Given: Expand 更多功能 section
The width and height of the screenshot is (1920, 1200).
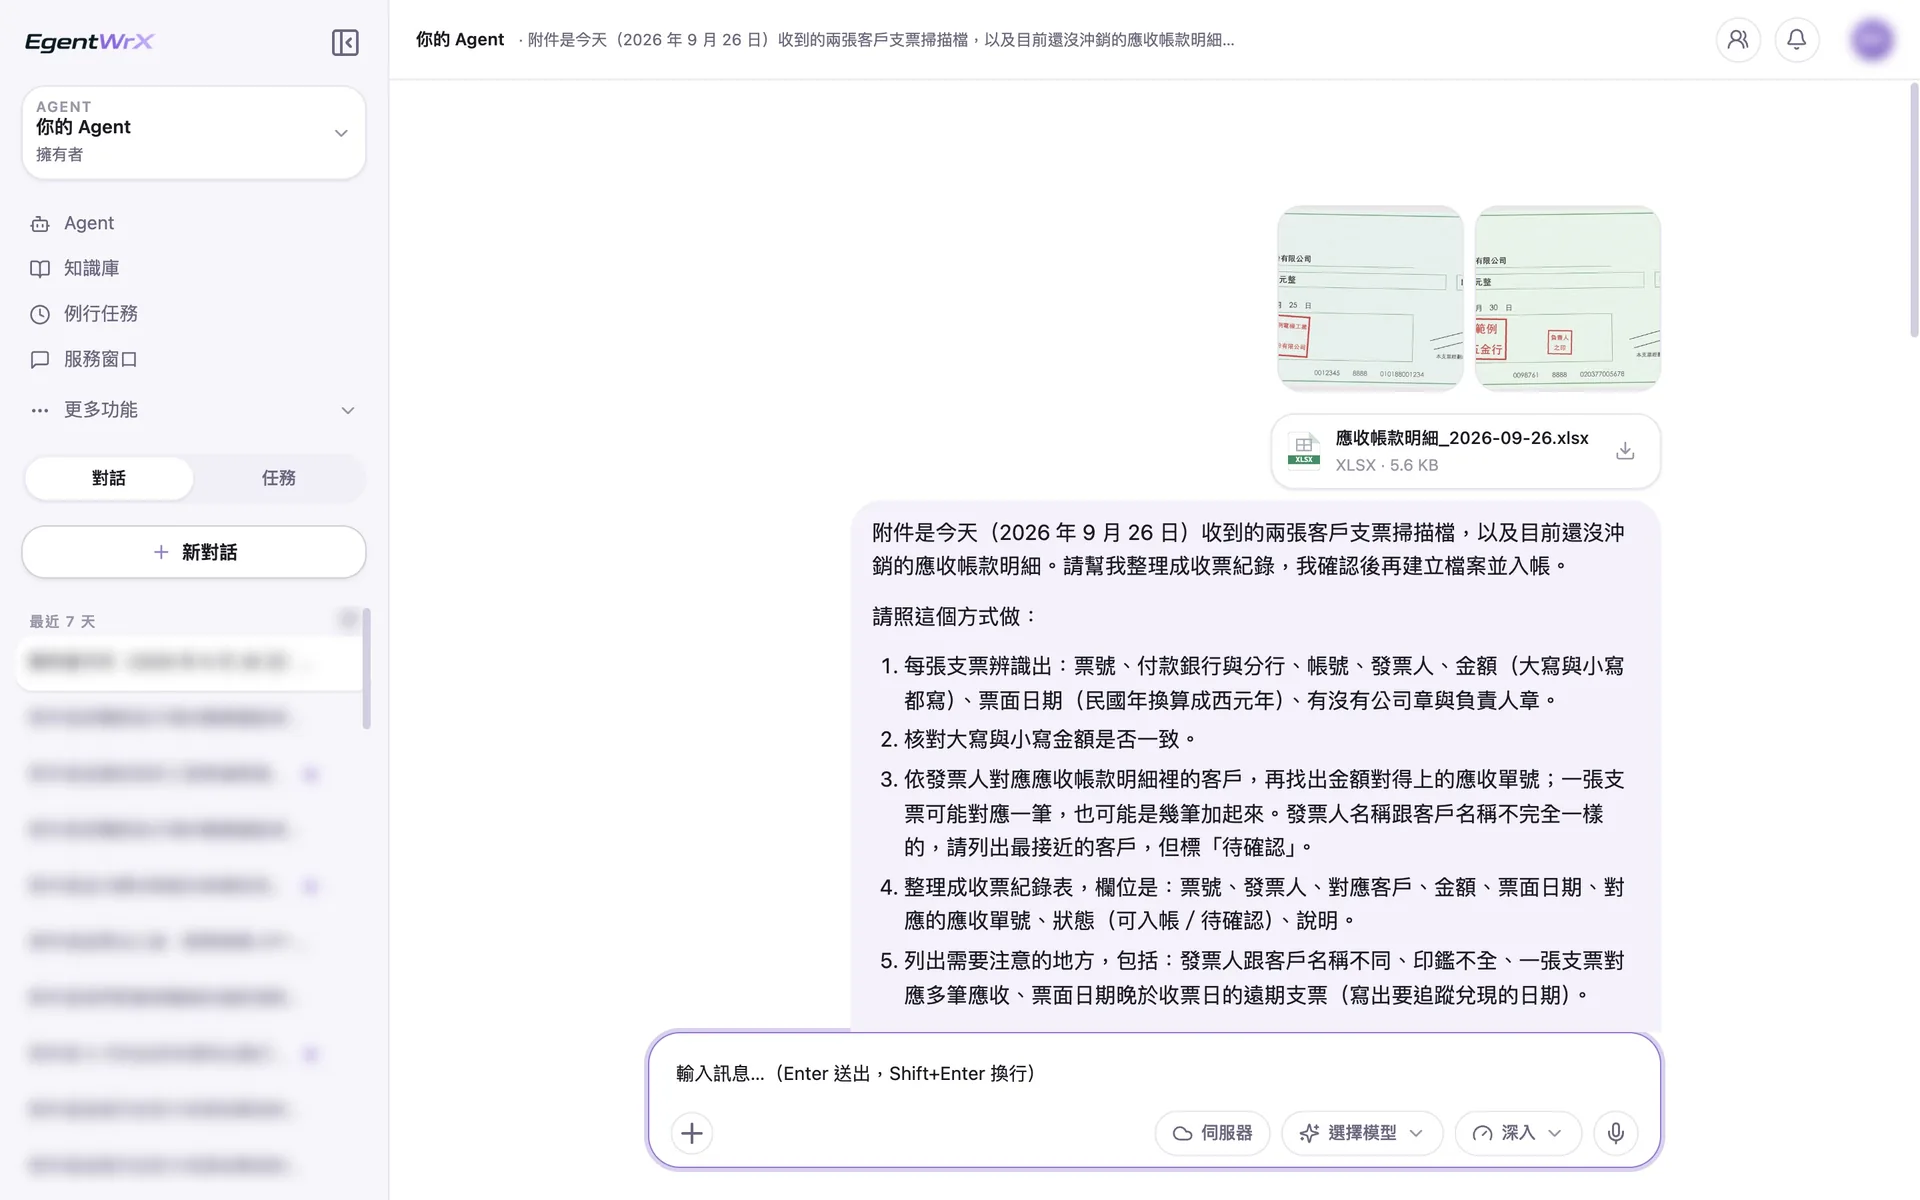Looking at the screenshot, I should click(x=193, y=410).
